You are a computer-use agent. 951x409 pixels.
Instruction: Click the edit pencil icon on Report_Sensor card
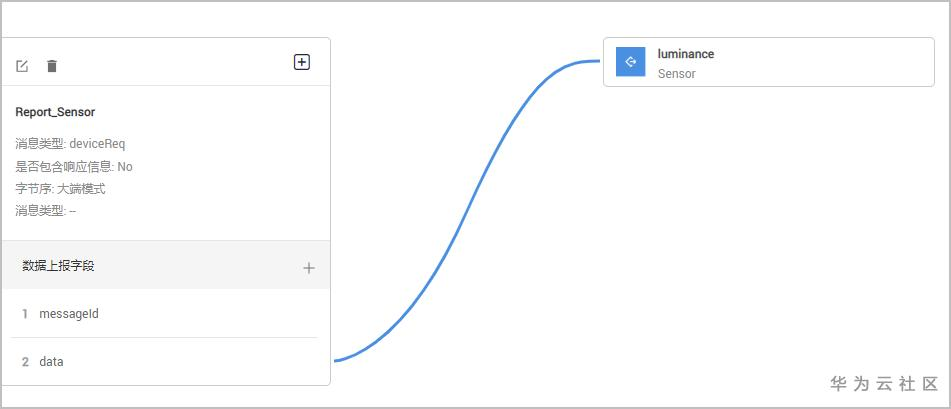click(22, 66)
